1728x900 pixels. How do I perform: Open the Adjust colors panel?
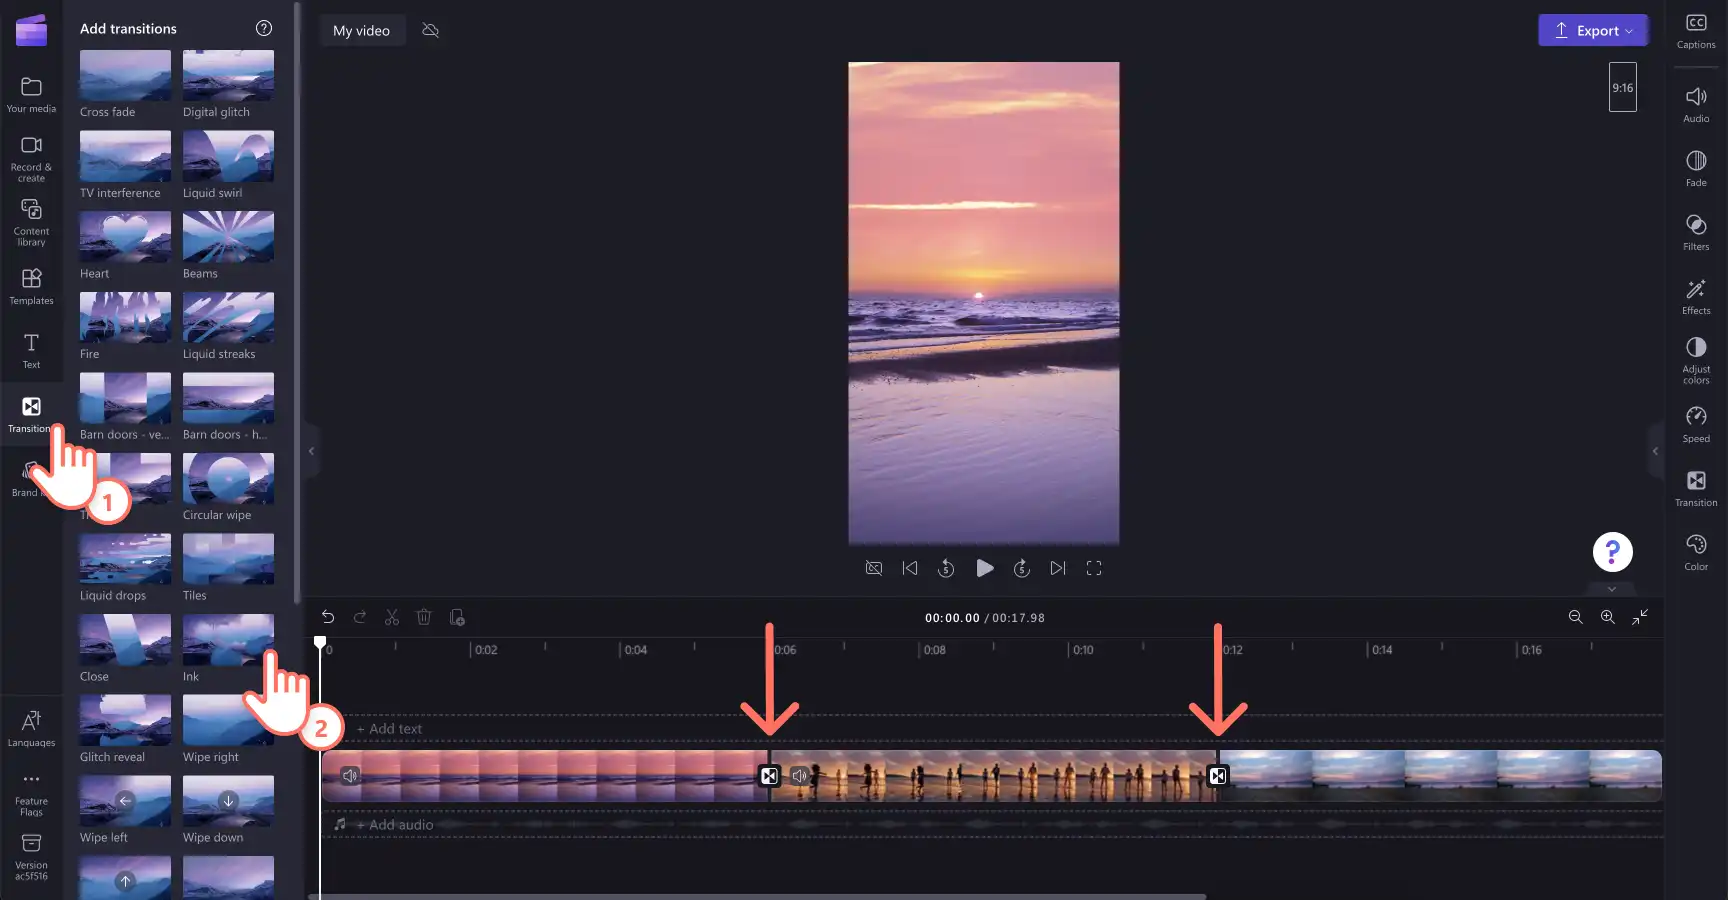pos(1696,360)
